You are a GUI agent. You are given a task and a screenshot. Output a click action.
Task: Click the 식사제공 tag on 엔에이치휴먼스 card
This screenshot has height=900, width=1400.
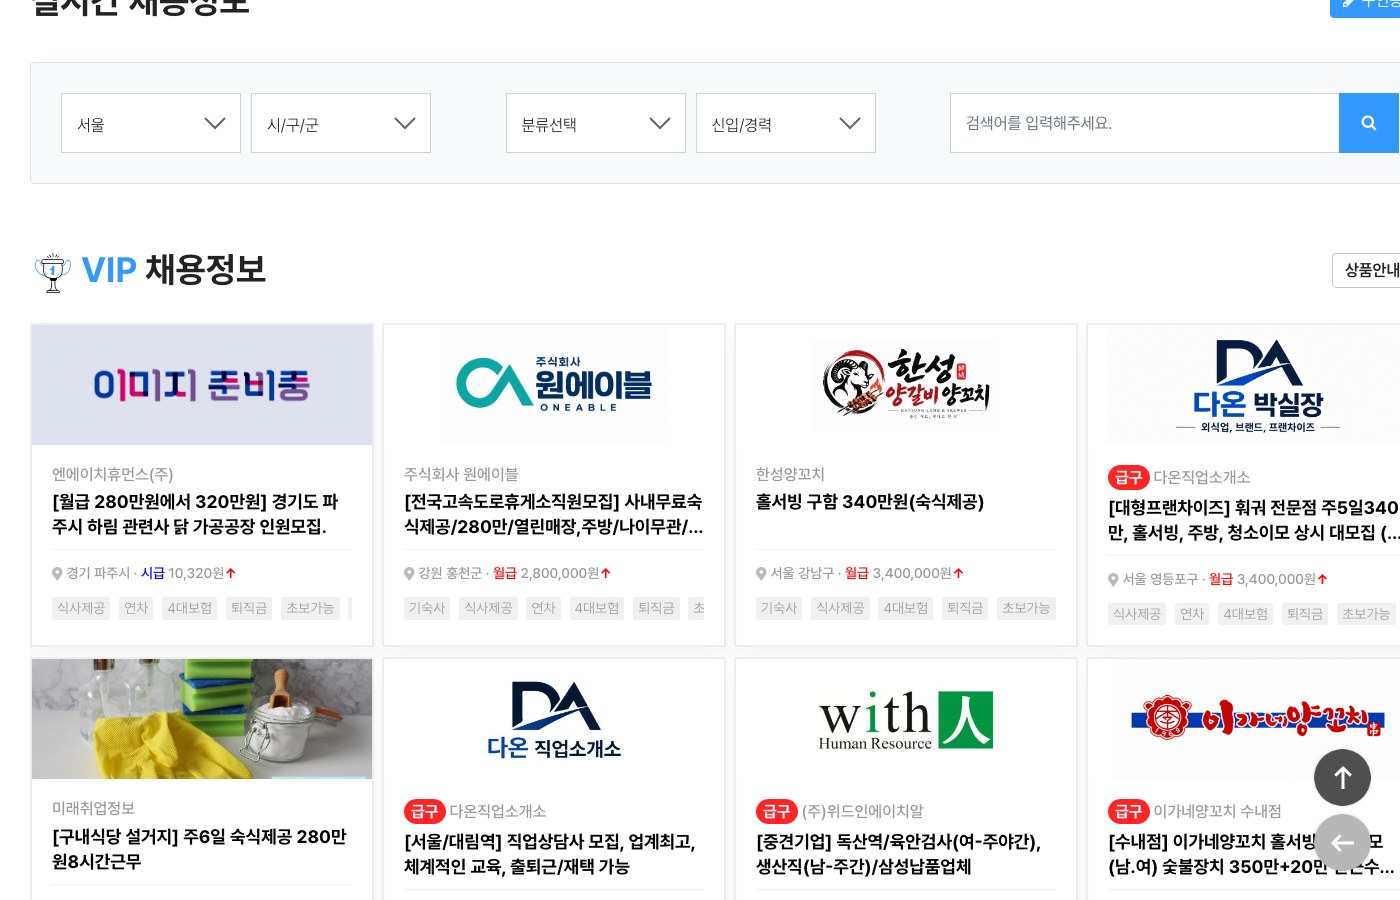(81, 608)
